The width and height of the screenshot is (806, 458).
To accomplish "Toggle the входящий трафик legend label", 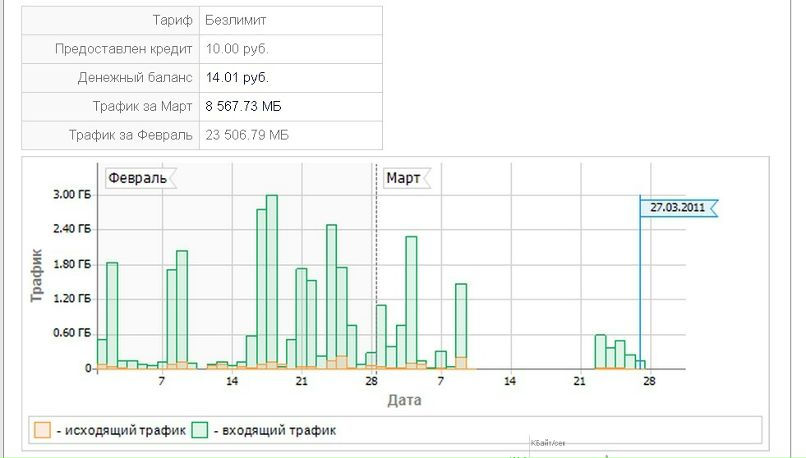I will [279, 430].
